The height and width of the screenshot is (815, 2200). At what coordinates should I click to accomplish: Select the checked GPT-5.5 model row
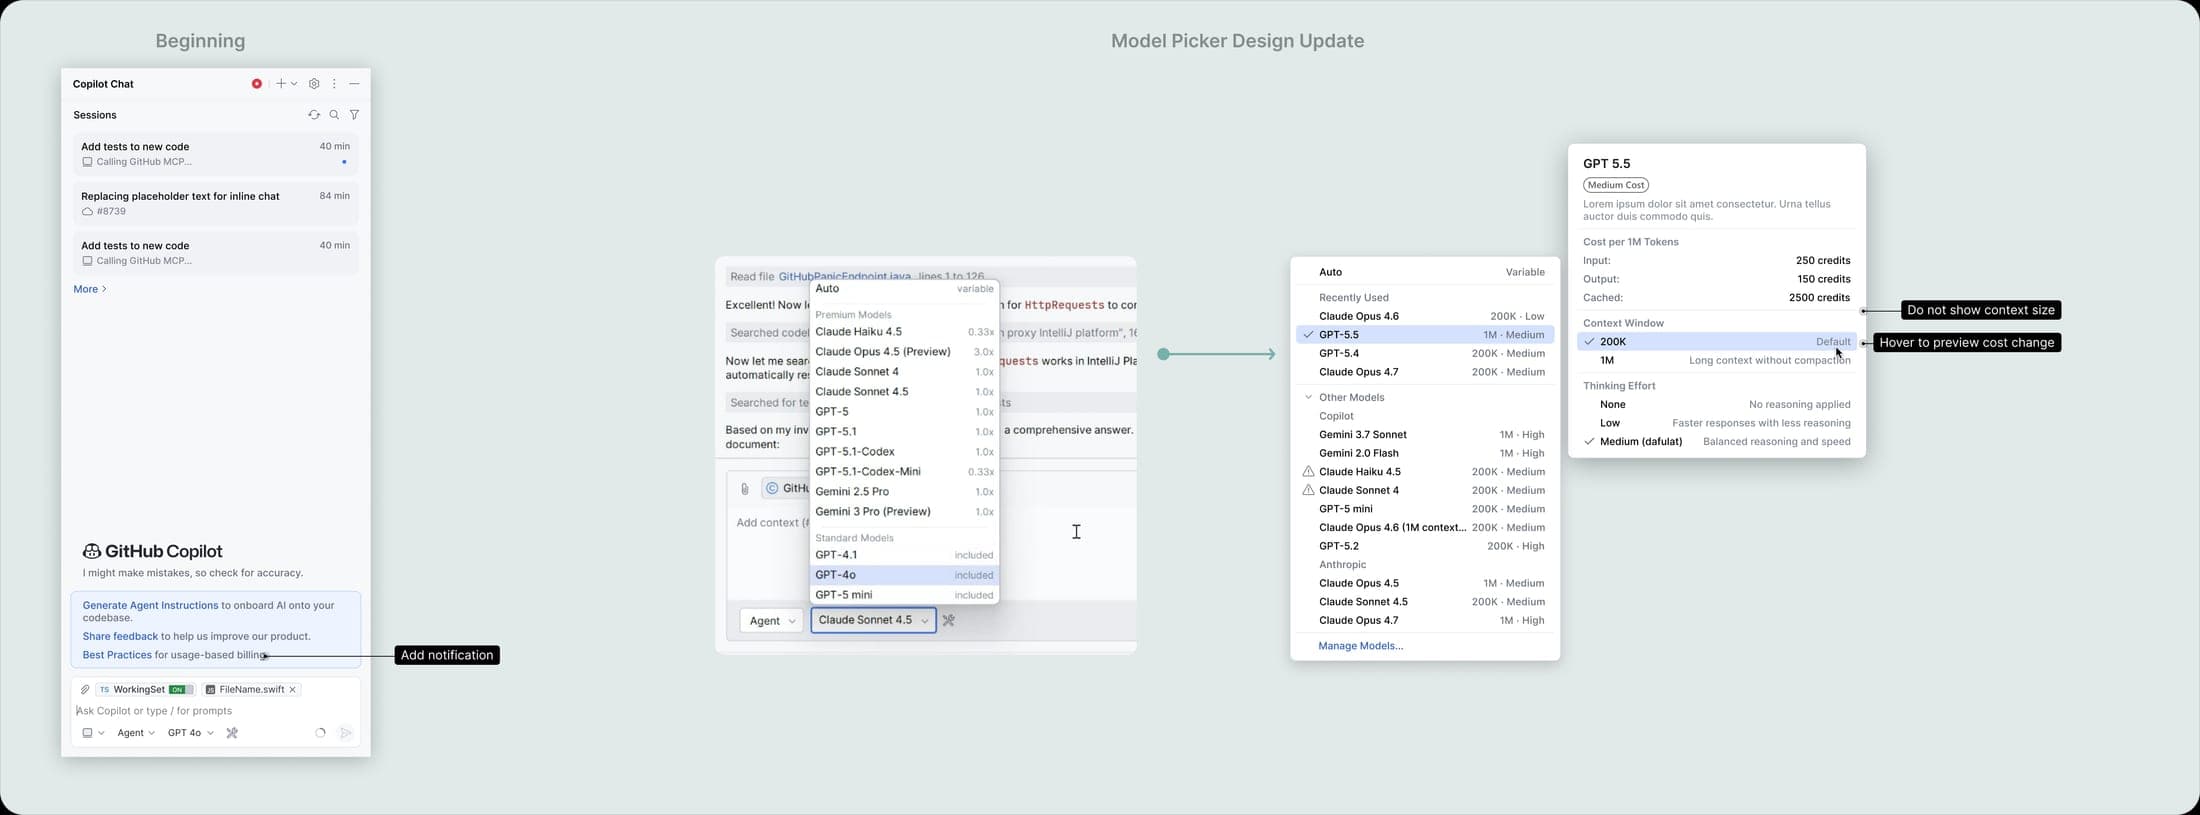point(1425,335)
